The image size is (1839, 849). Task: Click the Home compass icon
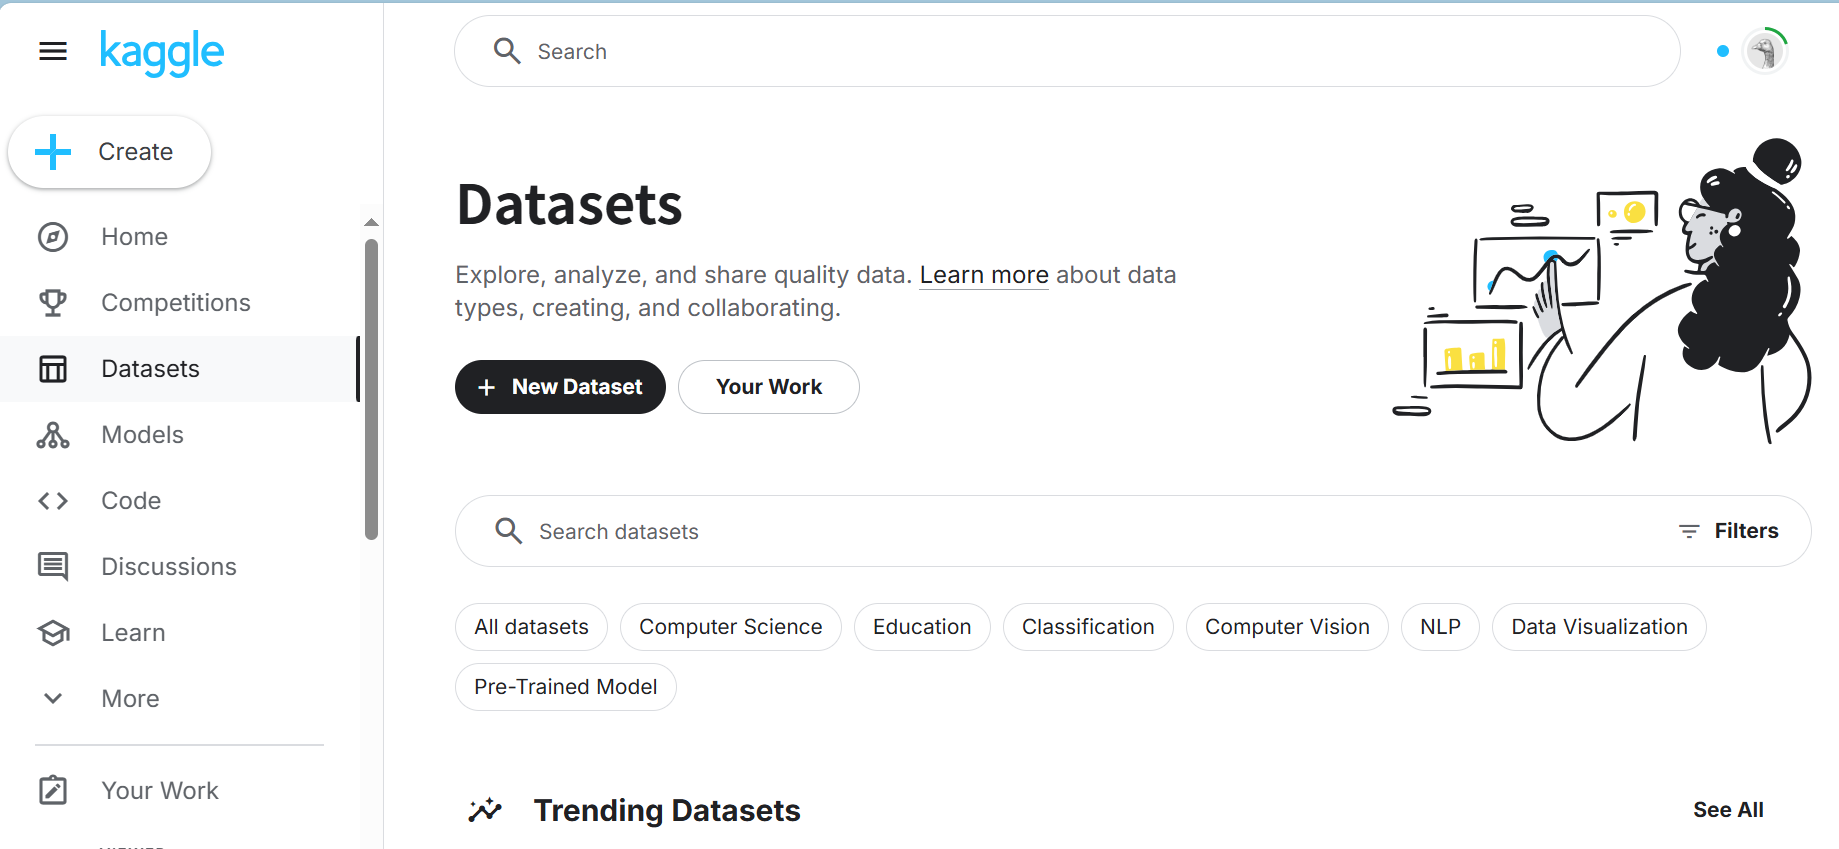coord(53,237)
